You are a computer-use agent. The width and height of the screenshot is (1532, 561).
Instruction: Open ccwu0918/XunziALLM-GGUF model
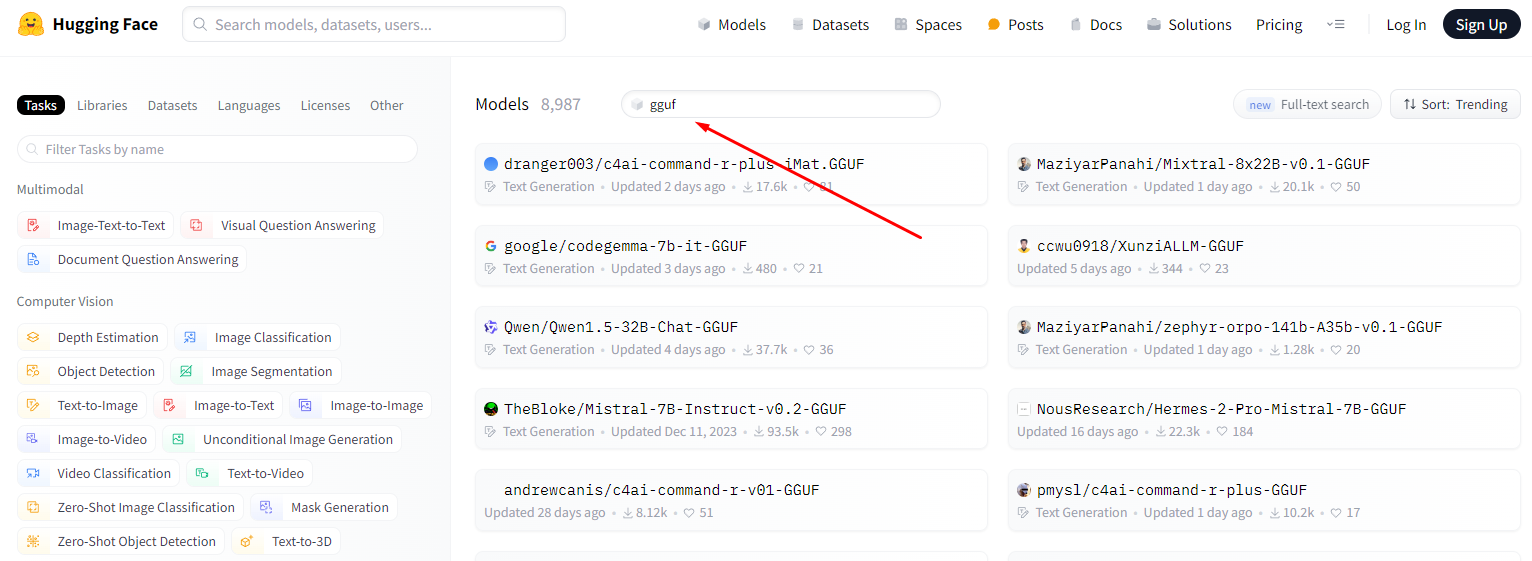pyautogui.click(x=1264, y=256)
